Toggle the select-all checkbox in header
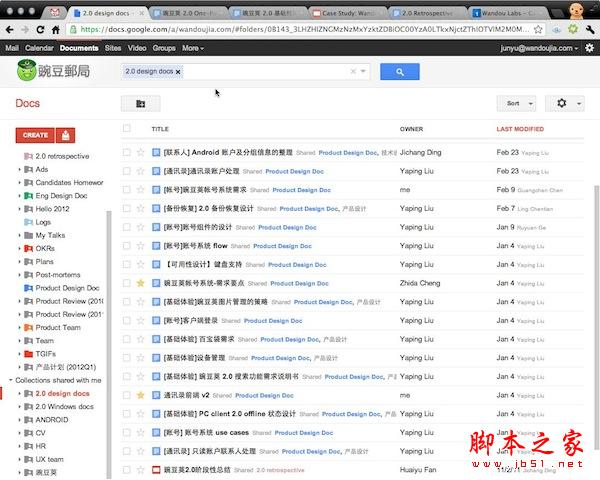The width and height of the screenshot is (600, 480). tap(127, 128)
